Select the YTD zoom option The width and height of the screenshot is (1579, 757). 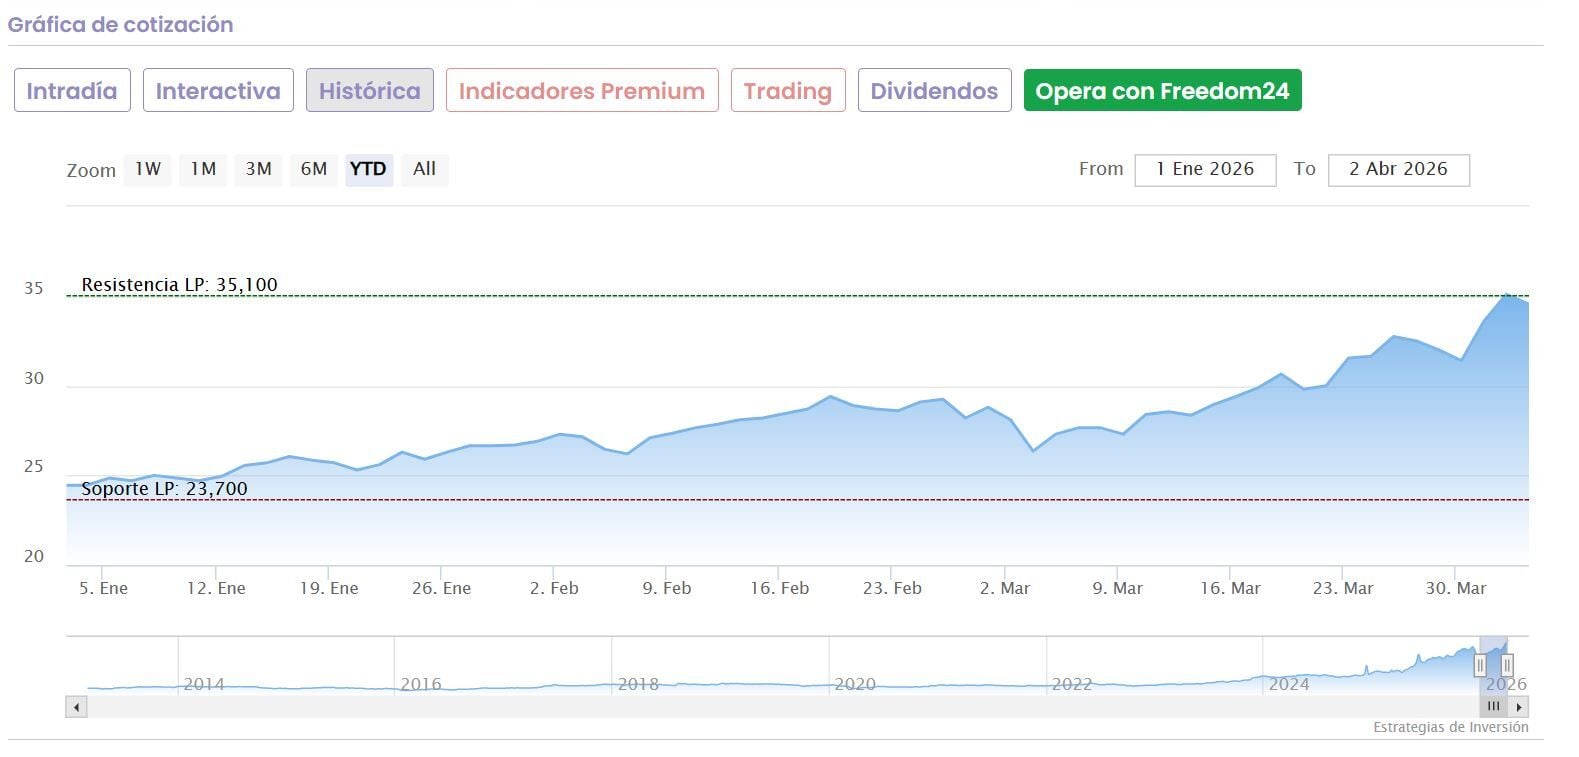368,169
